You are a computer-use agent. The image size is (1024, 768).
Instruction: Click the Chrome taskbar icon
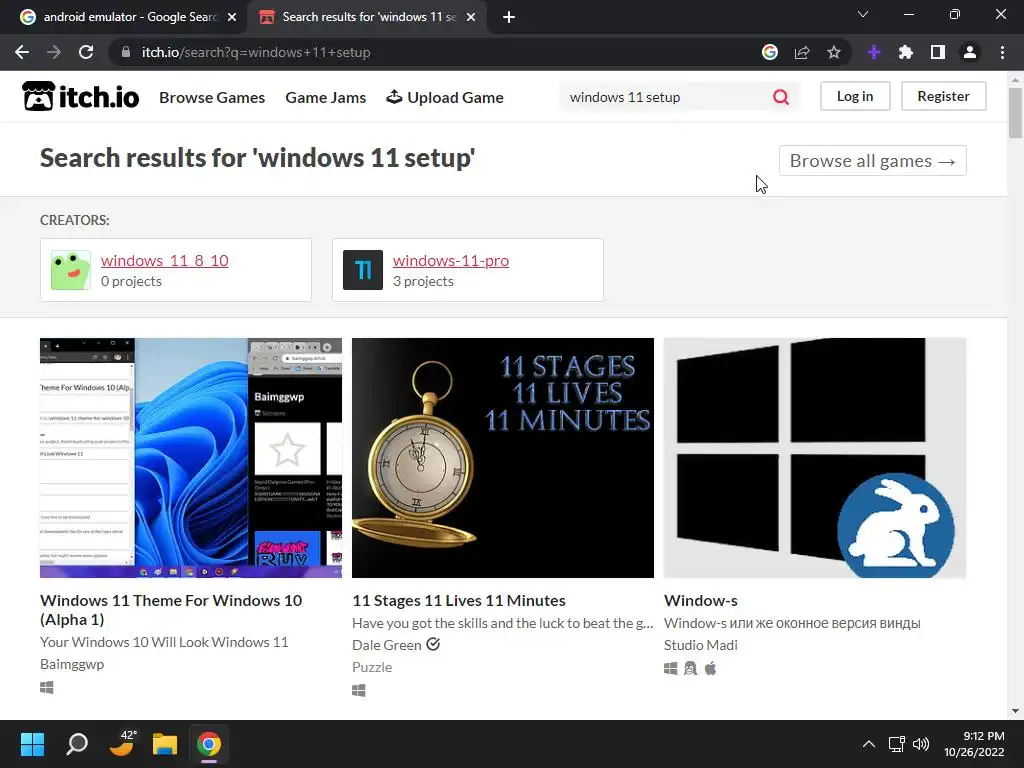209,744
